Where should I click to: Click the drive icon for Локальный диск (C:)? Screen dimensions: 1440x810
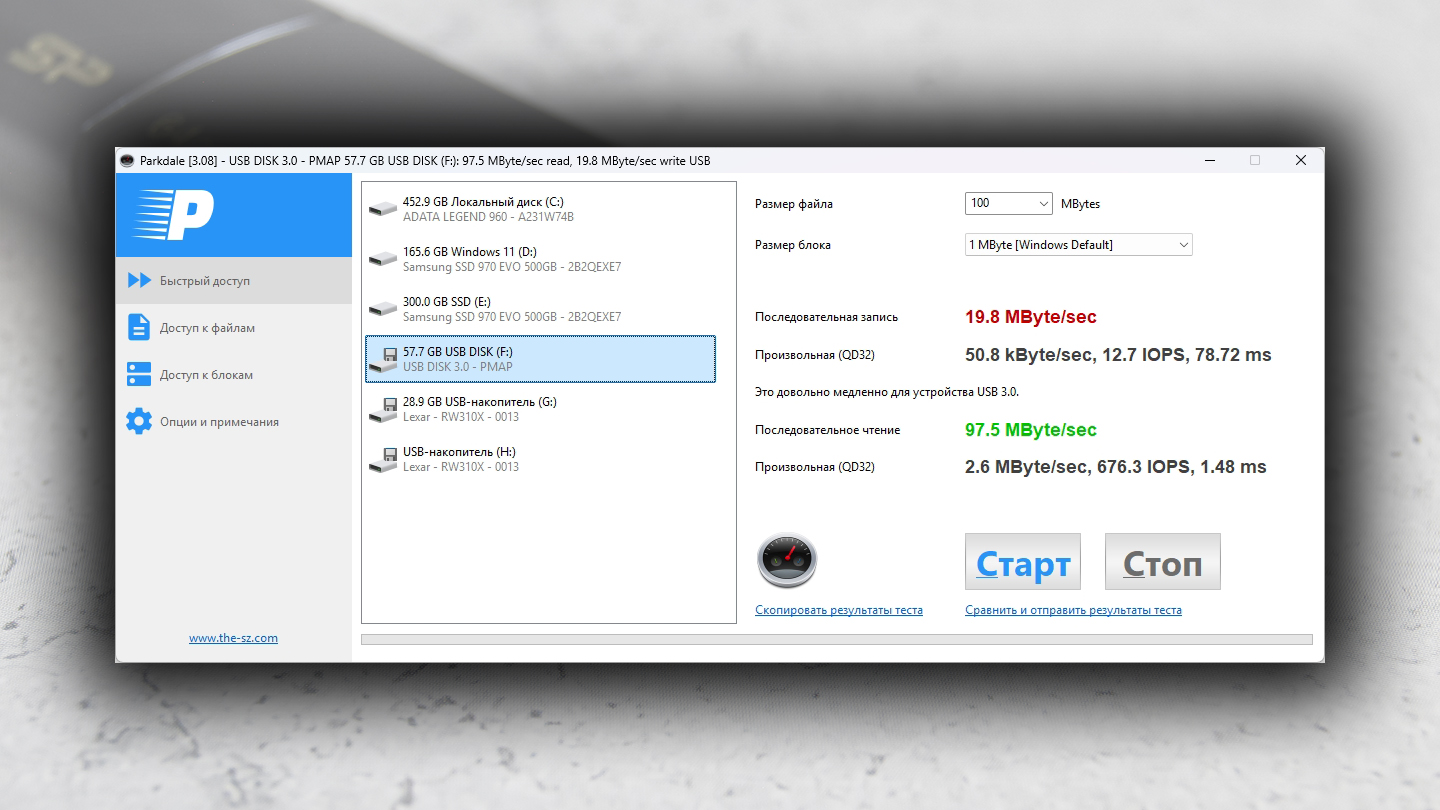(x=382, y=209)
